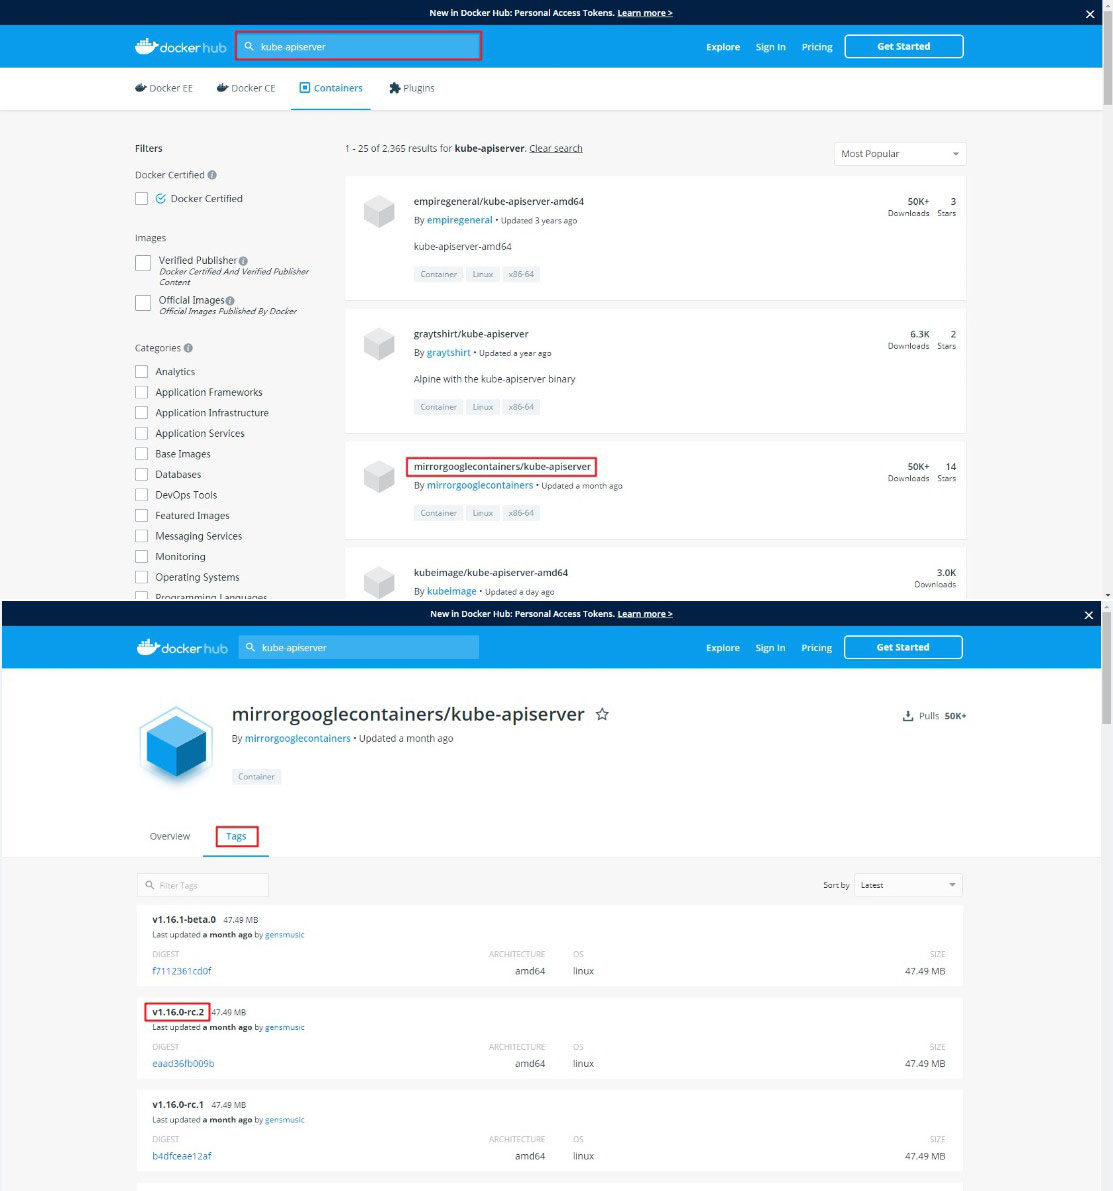Enable the Verified Publisher filter checkbox
1113x1191 pixels.
point(143,263)
